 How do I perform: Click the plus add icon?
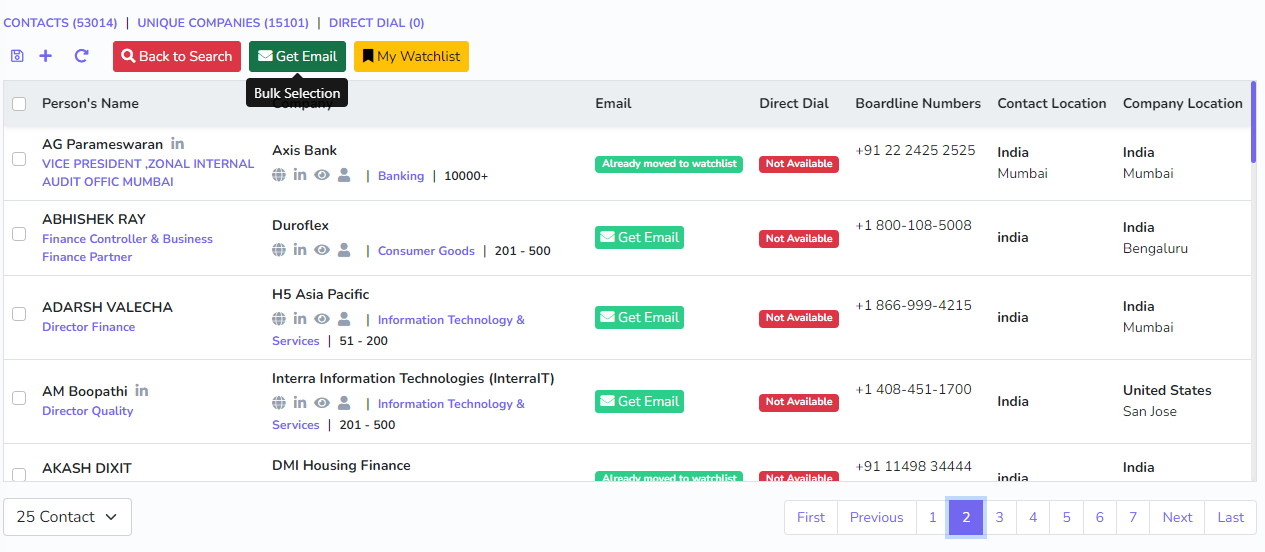[x=46, y=56]
